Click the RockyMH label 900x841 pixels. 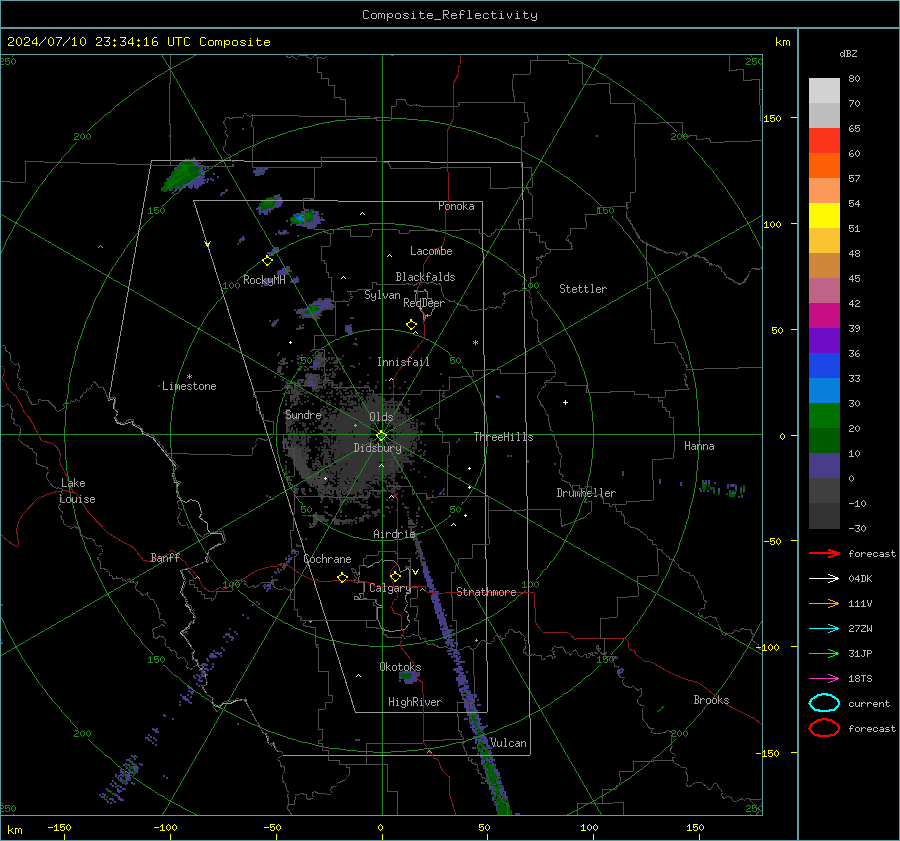point(264,280)
